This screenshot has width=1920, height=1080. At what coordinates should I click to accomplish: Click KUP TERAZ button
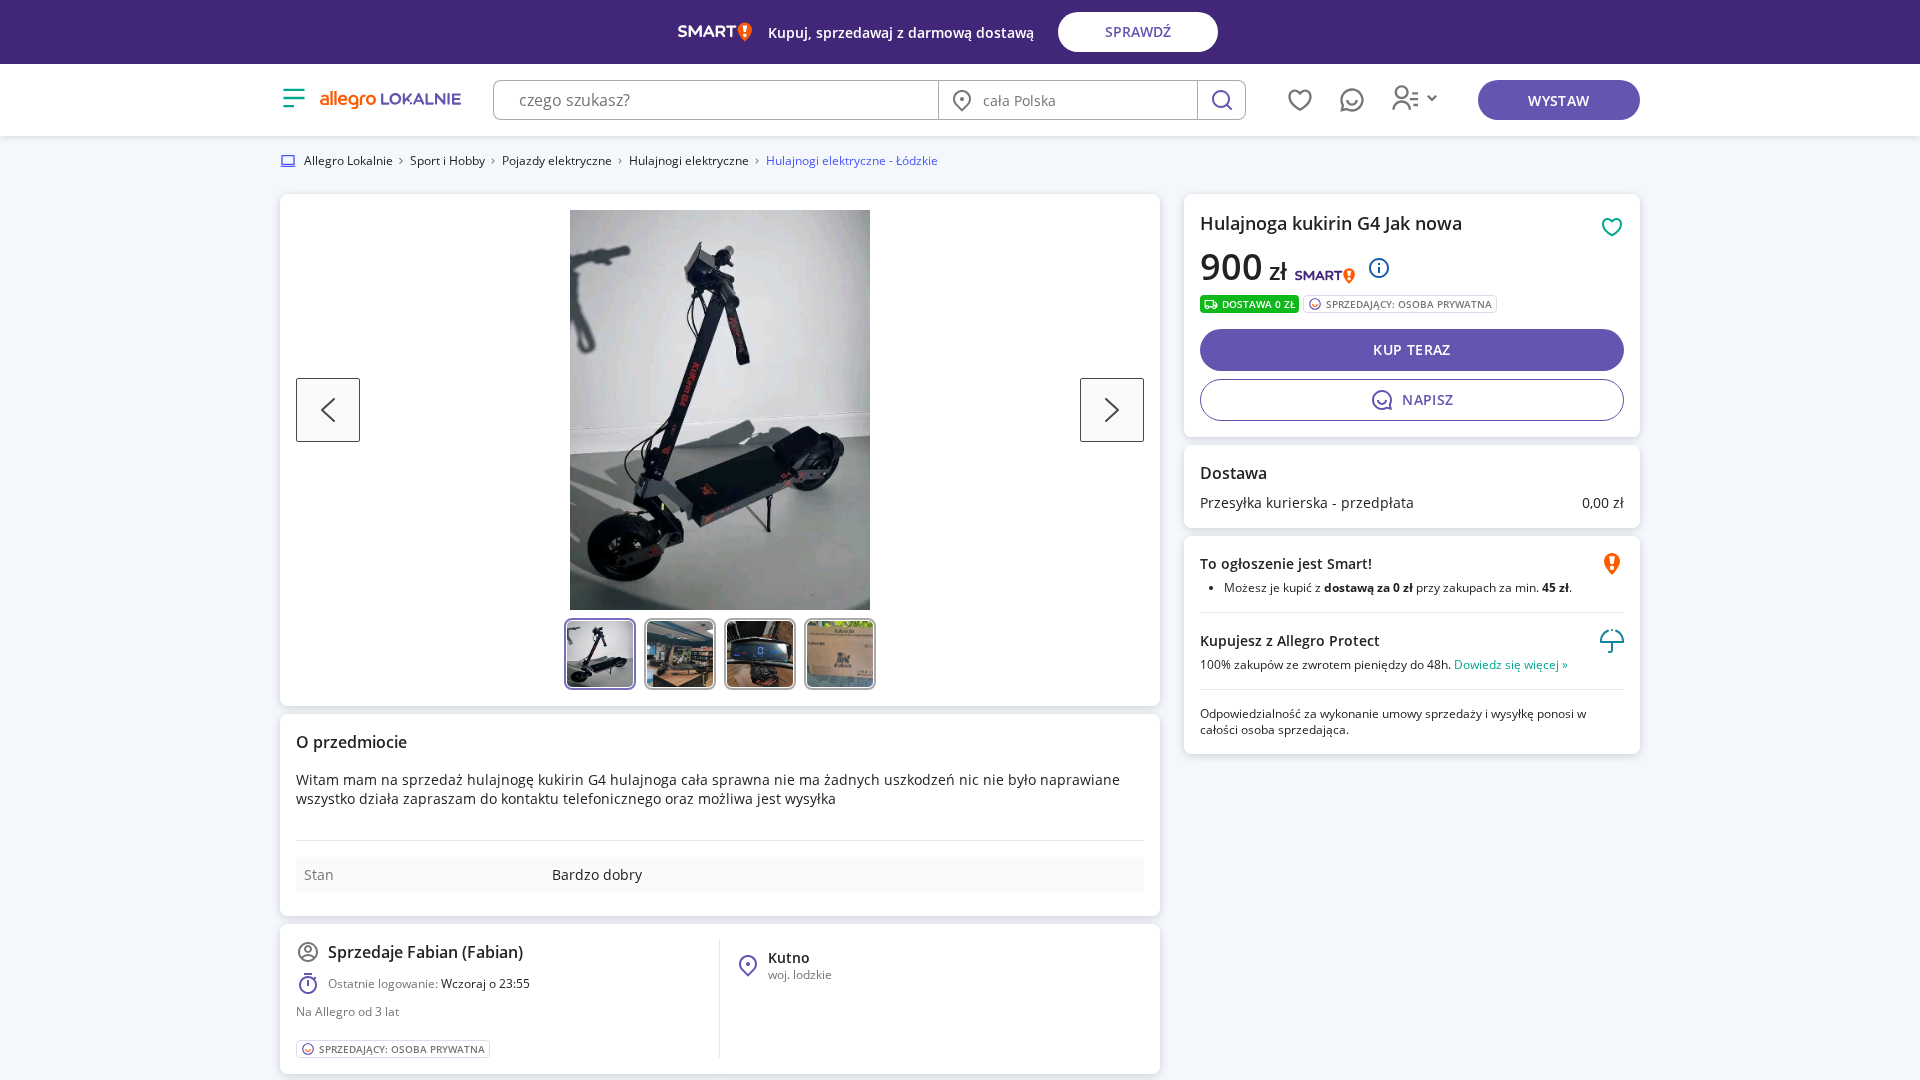(1411, 350)
